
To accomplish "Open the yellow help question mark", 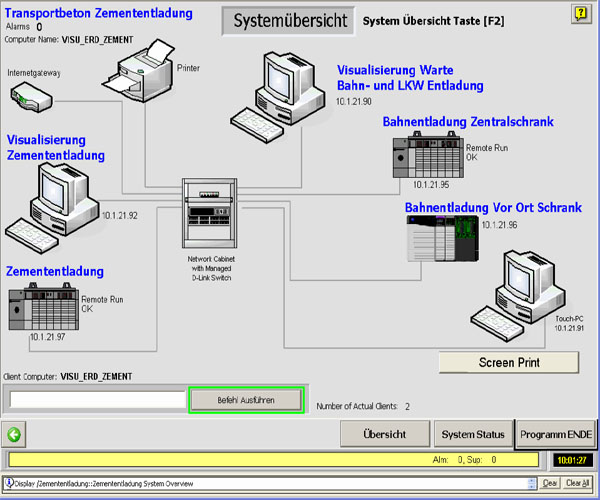I will click(579, 12).
